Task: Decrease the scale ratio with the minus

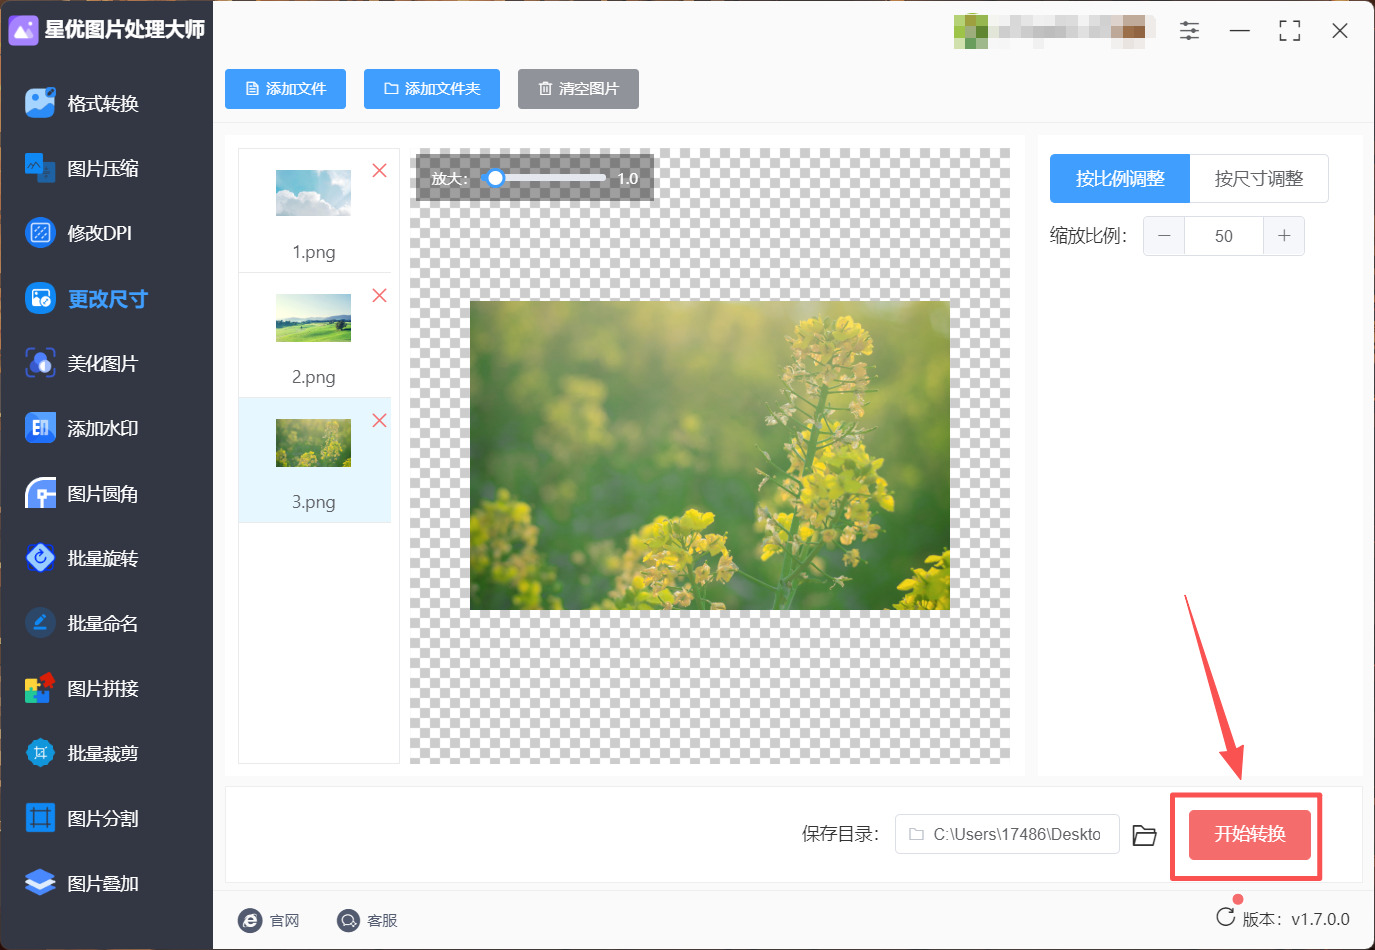Action: tap(1164, 236)
